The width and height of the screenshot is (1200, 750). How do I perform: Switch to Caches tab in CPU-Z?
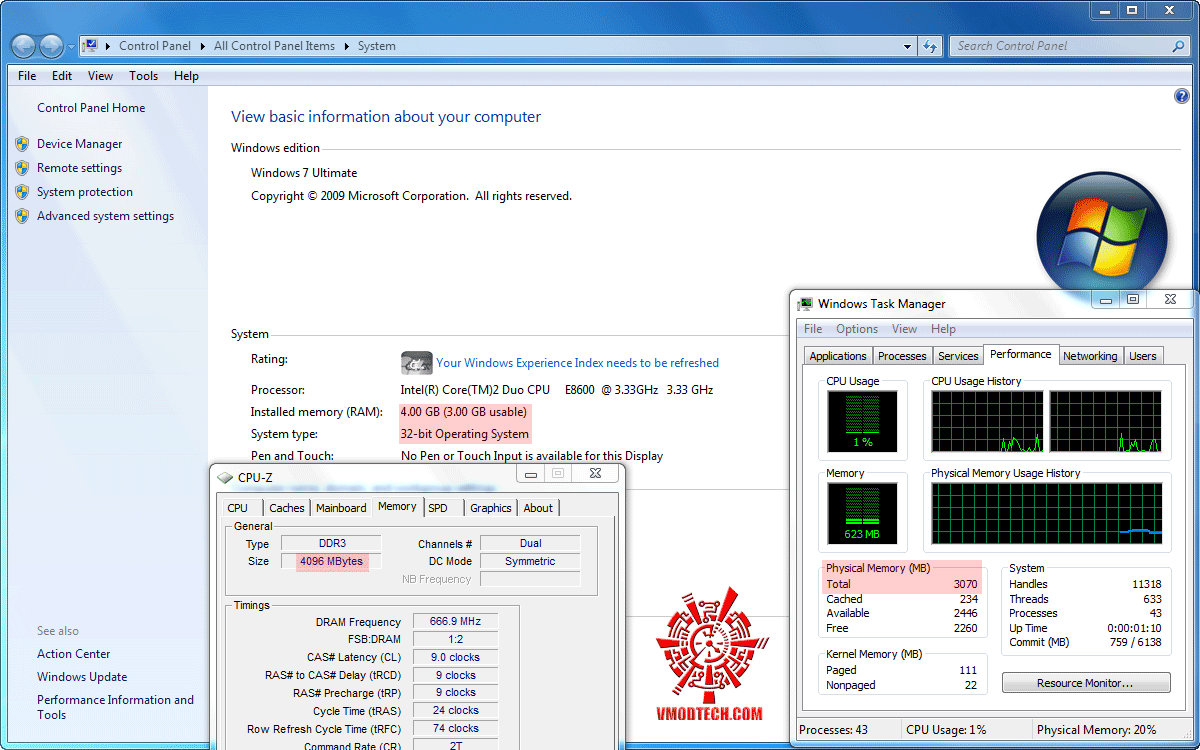tap(287, 508)
